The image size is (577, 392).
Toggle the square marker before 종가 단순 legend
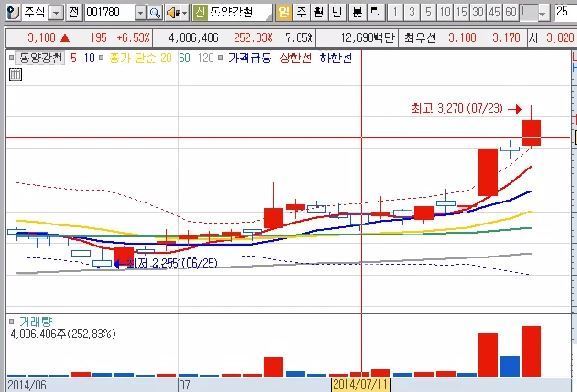pyautogui.click(x=101, y=58)
